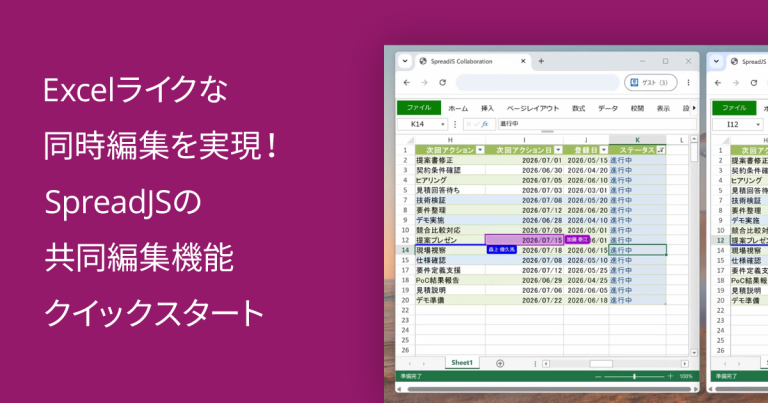Image resolution: width=768 pixels, height=403 pixels.
Task: Click cell 提案書修正 in left window
Action: 450,160
